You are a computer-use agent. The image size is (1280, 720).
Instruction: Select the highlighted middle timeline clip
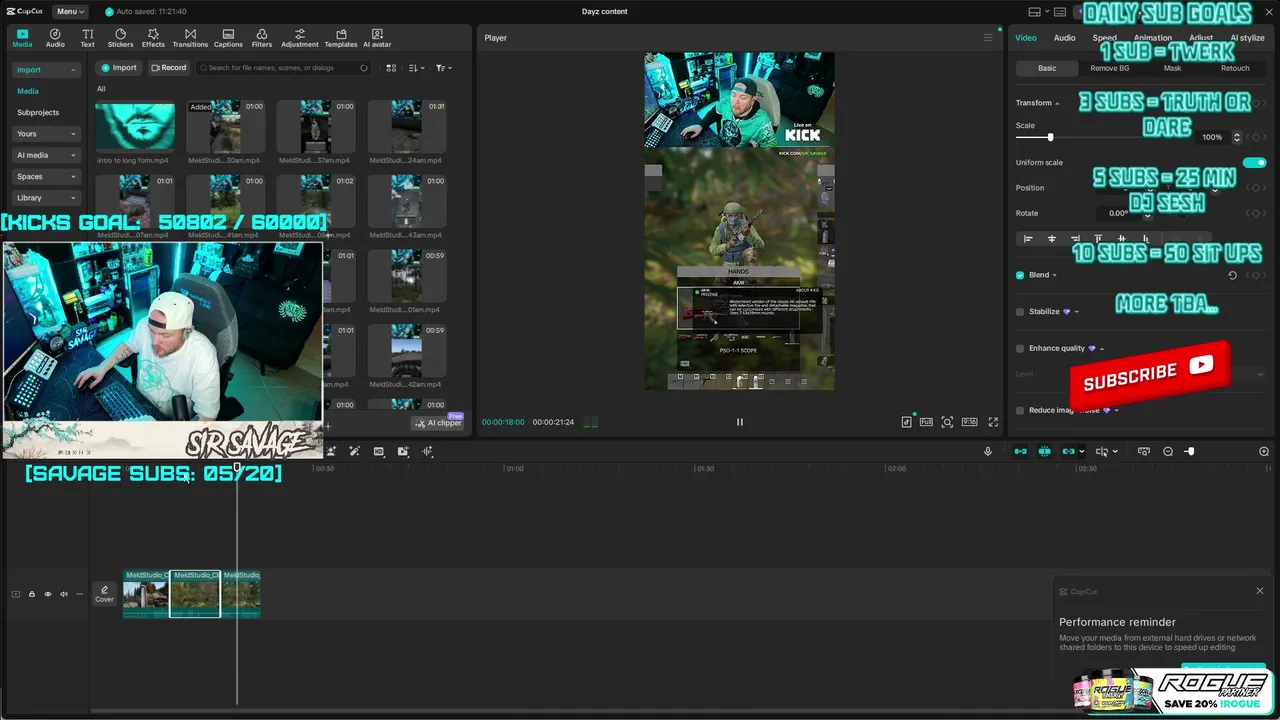click(195, 594)
